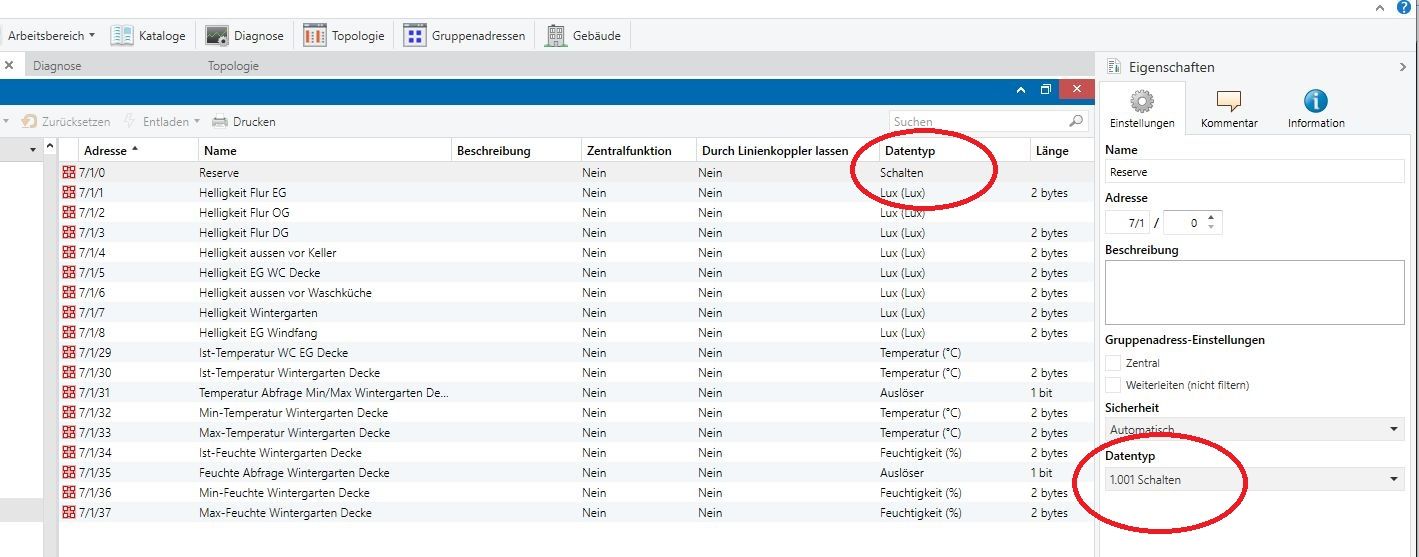
Task: Select group address icon for 7/1/35
Action: (x=69, y=472)
